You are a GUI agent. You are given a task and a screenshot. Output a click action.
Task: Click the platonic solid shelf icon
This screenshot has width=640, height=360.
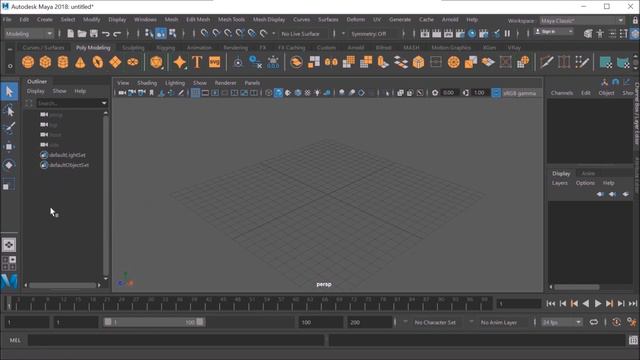point(156,62)
